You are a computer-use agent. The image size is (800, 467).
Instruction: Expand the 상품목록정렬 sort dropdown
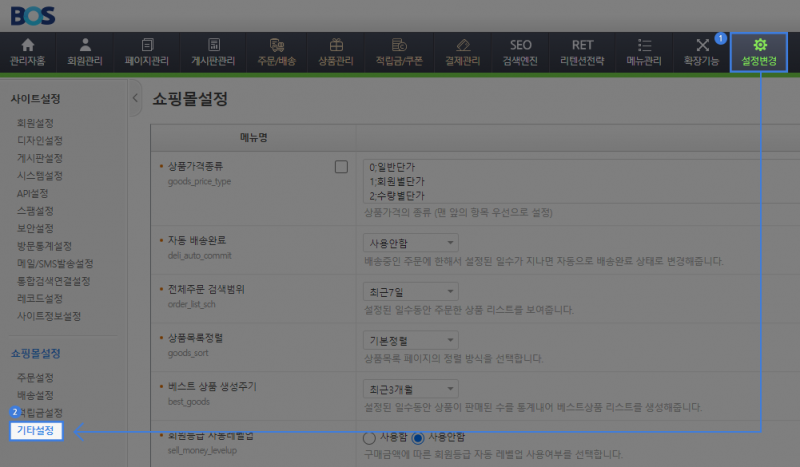(410, 340)
